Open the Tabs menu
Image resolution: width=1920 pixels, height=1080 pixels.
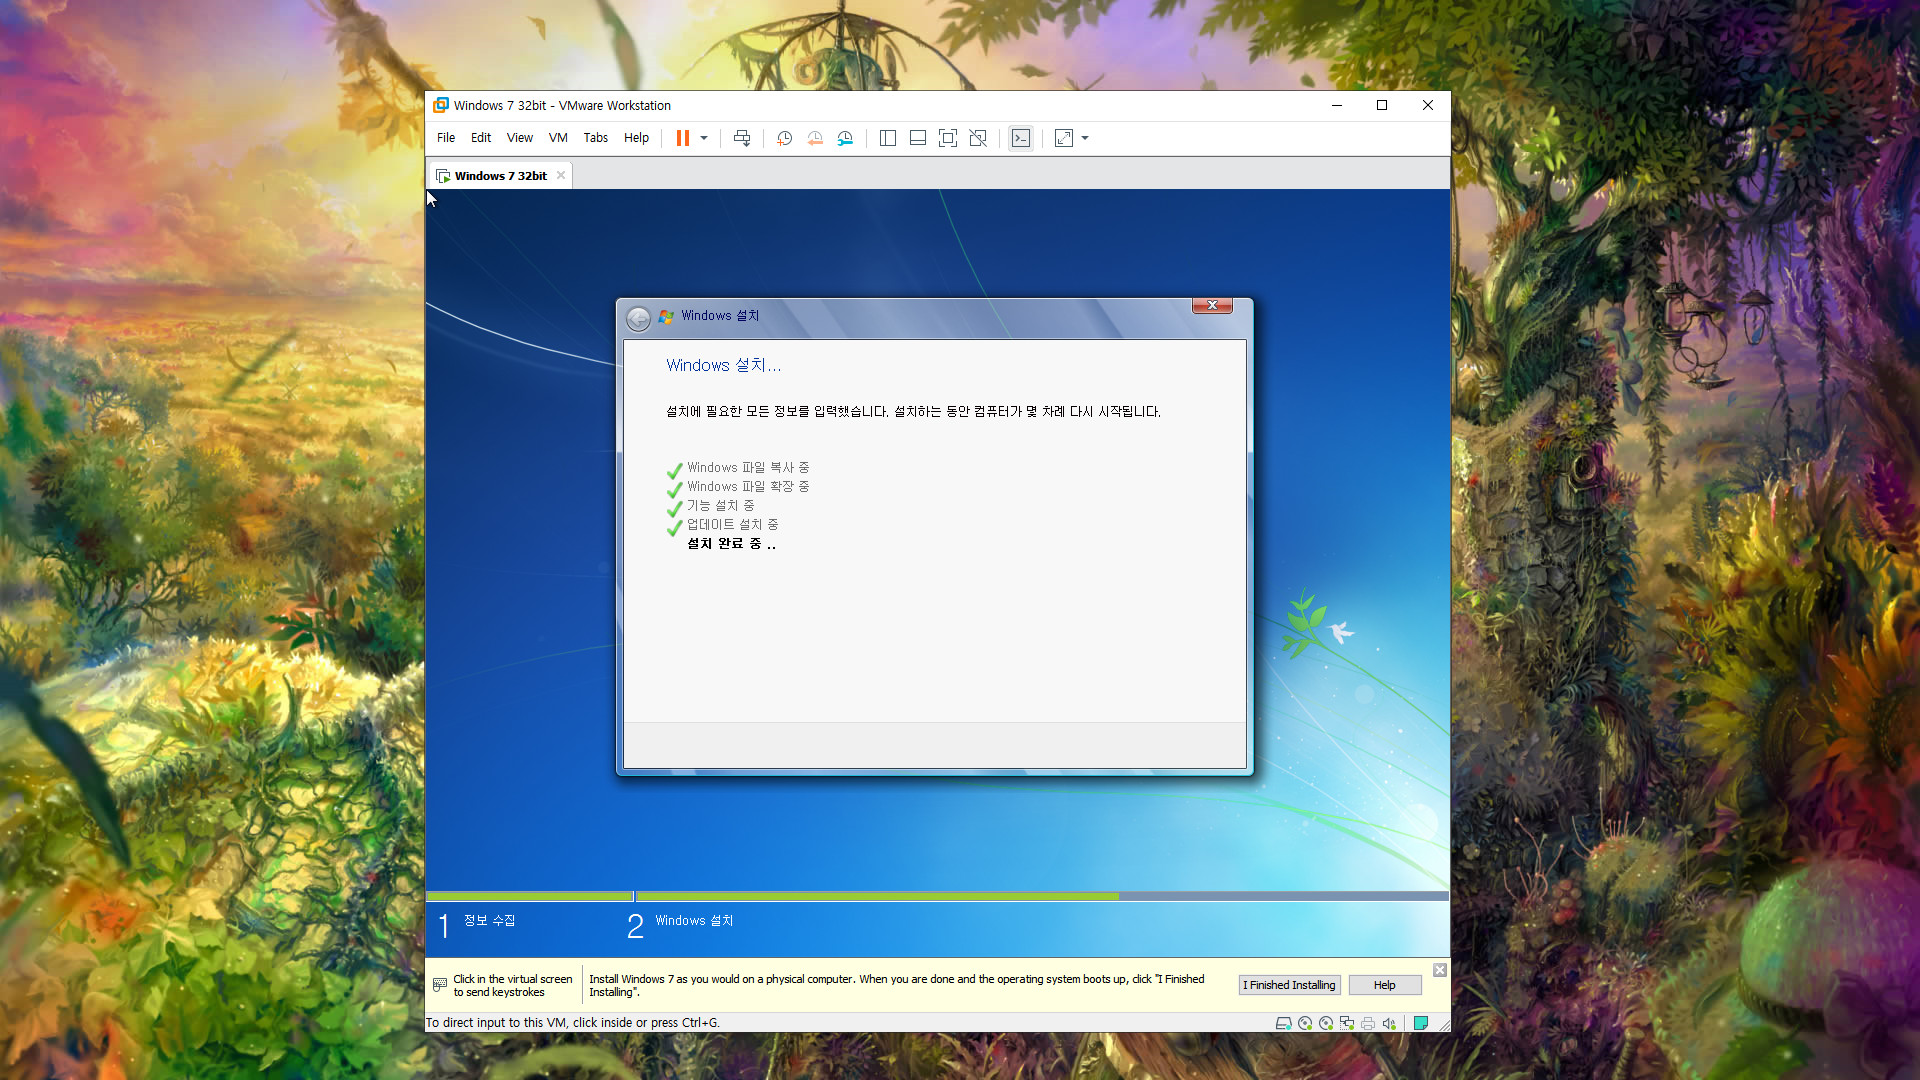tap(596, 138)
